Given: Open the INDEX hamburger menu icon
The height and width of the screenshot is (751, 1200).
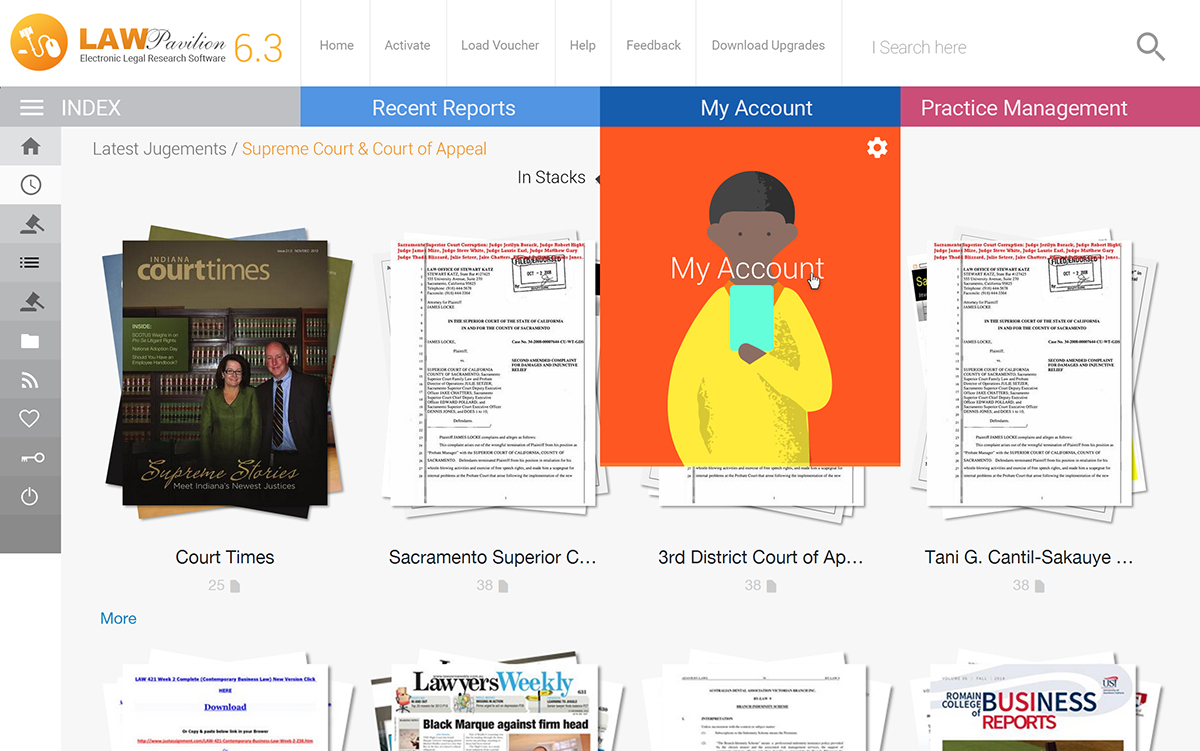Looking at the screenshot, I should (x=32, y=108).
